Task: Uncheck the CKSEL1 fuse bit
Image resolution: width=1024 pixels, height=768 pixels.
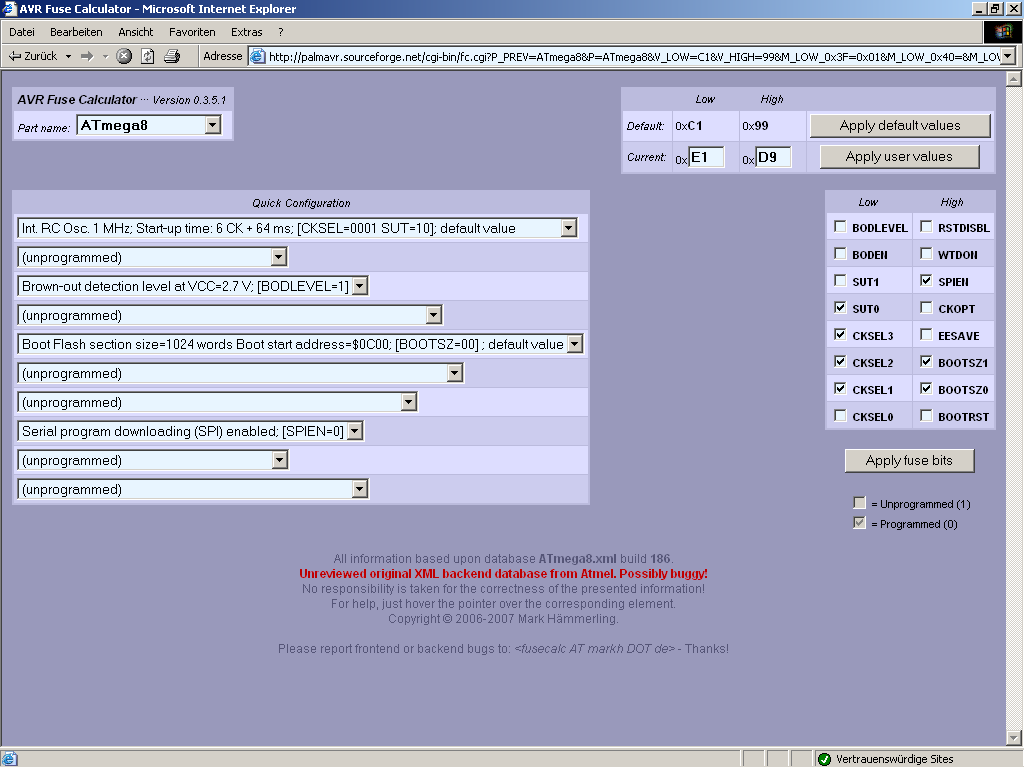Action: [x=840, y=389]
